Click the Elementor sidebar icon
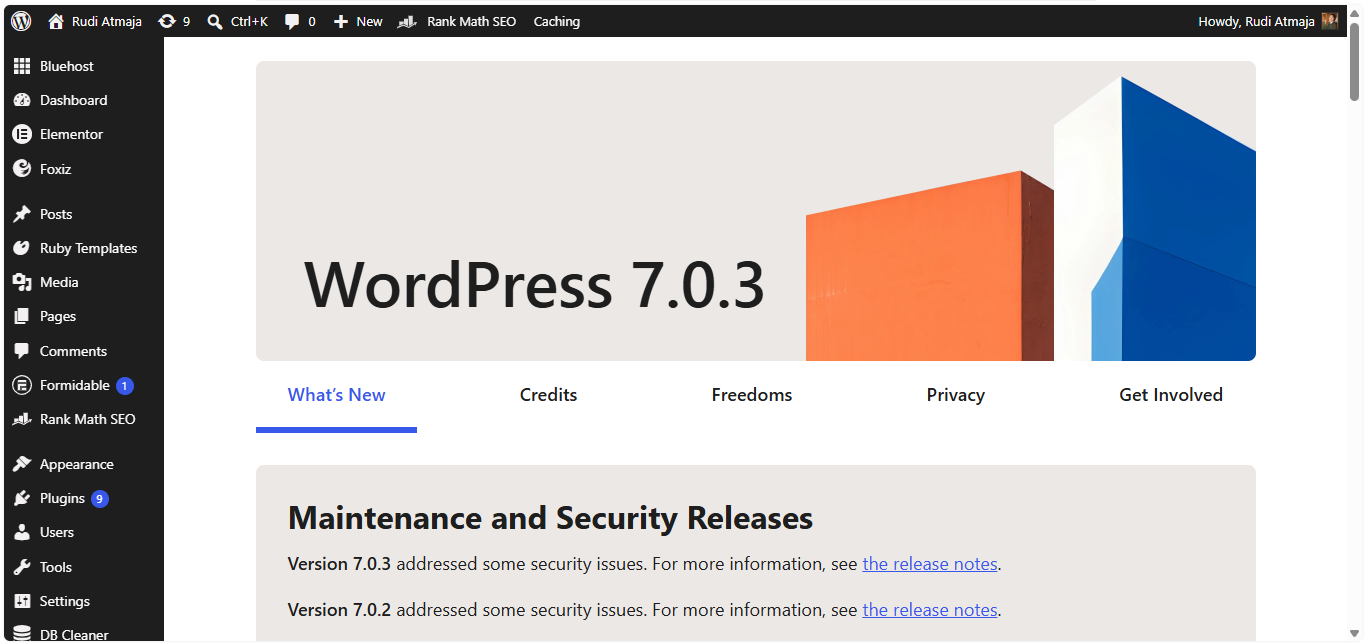 [x=22, y=134]
